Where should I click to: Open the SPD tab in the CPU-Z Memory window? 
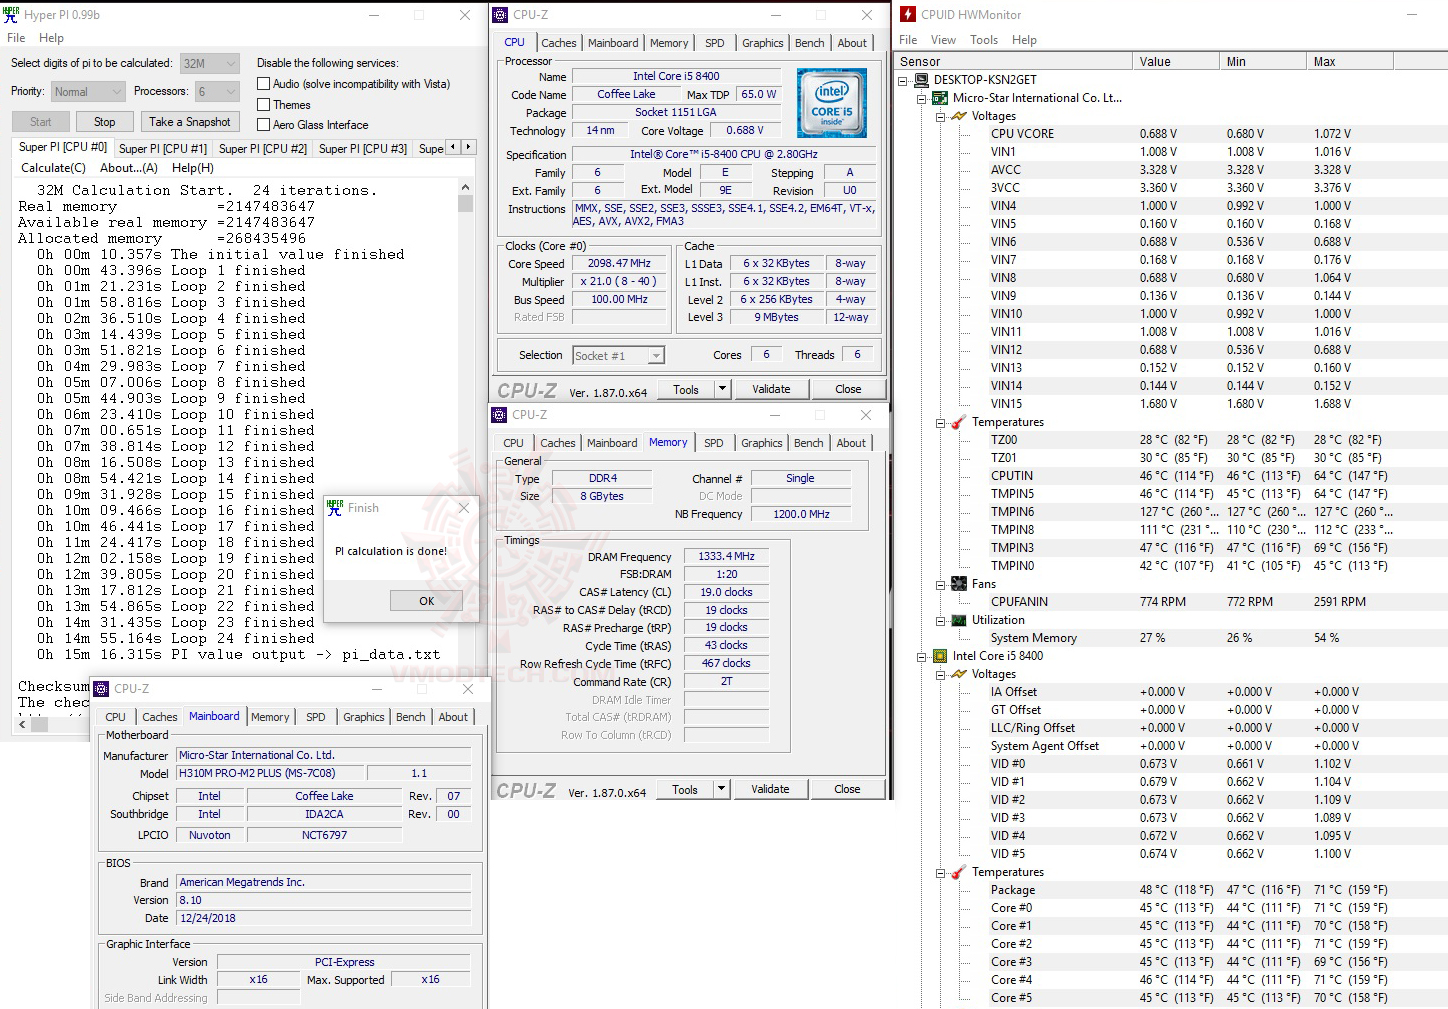[x=713, y=443]
